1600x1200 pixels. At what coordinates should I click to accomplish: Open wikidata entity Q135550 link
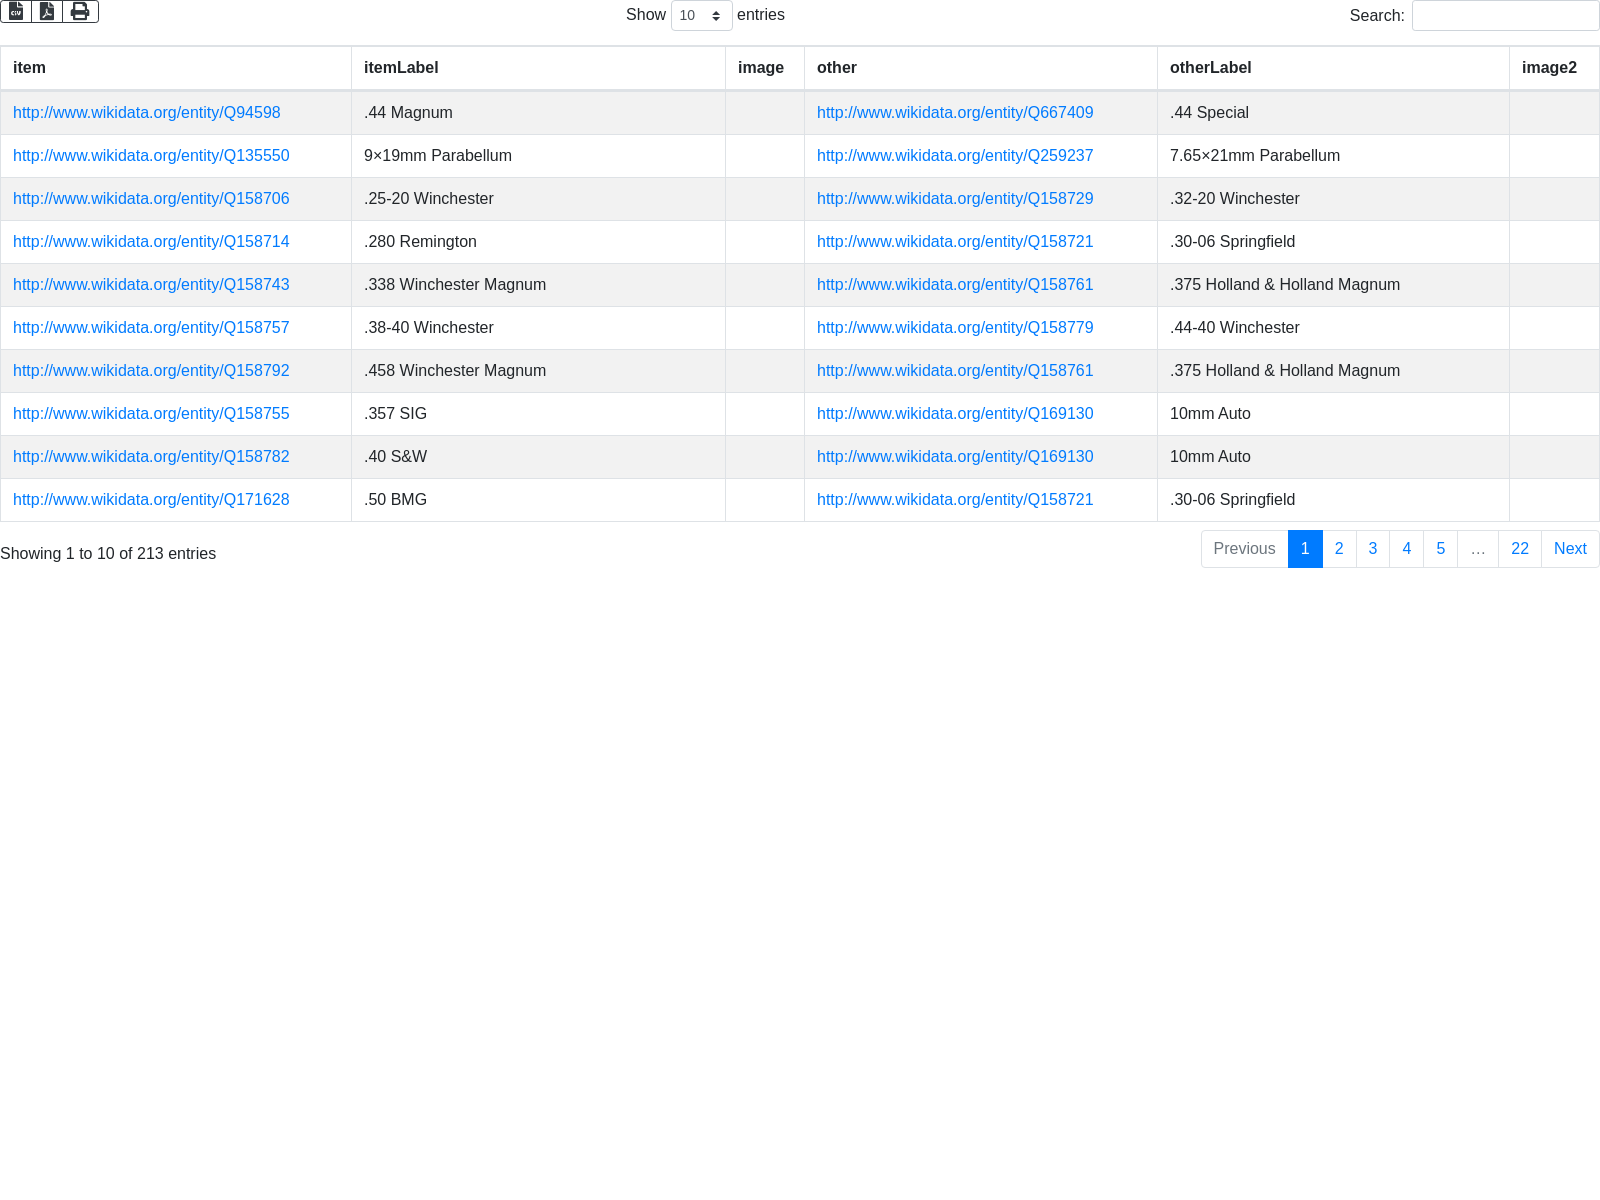point(151,156)
